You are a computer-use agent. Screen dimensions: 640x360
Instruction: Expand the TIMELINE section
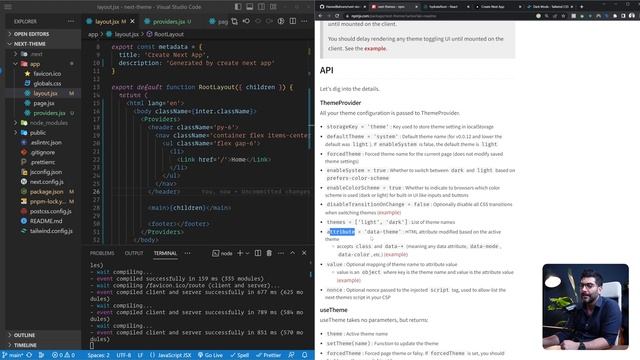[25, 345]
